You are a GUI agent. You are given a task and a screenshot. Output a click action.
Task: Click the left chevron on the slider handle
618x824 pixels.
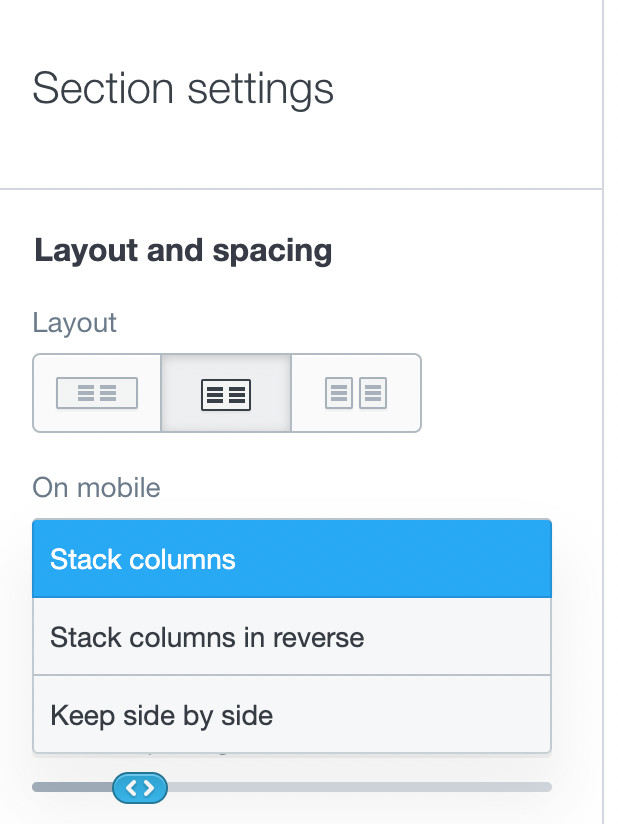pyautogui.click(x=131, y=788)
